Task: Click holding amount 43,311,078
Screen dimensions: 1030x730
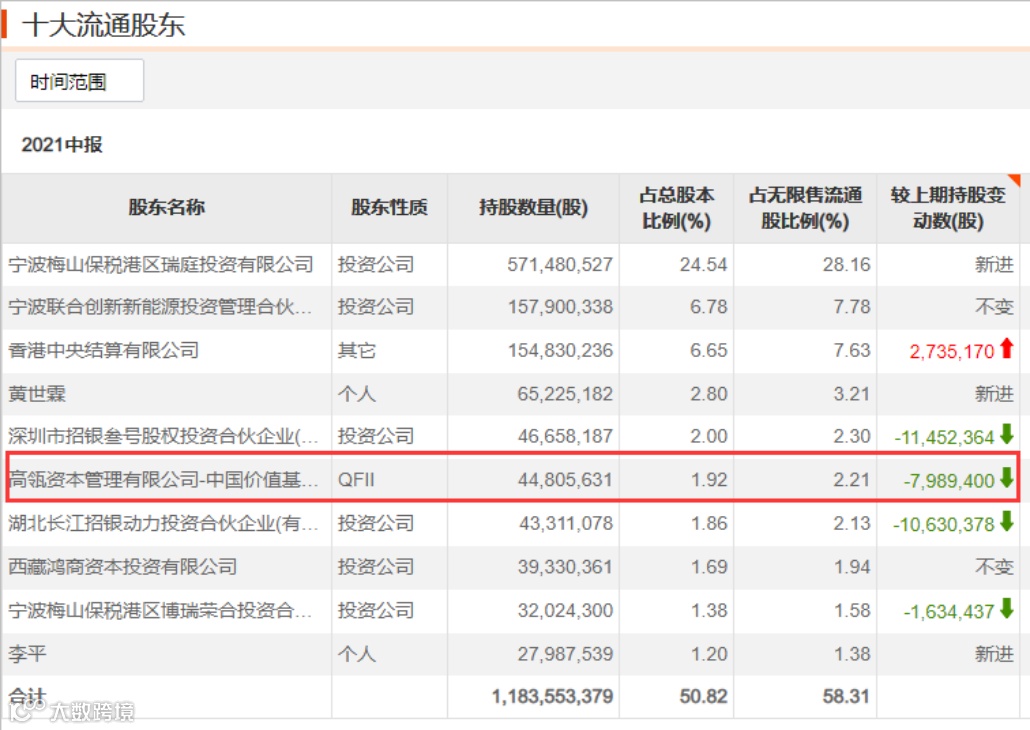Action: click(565, 523)
